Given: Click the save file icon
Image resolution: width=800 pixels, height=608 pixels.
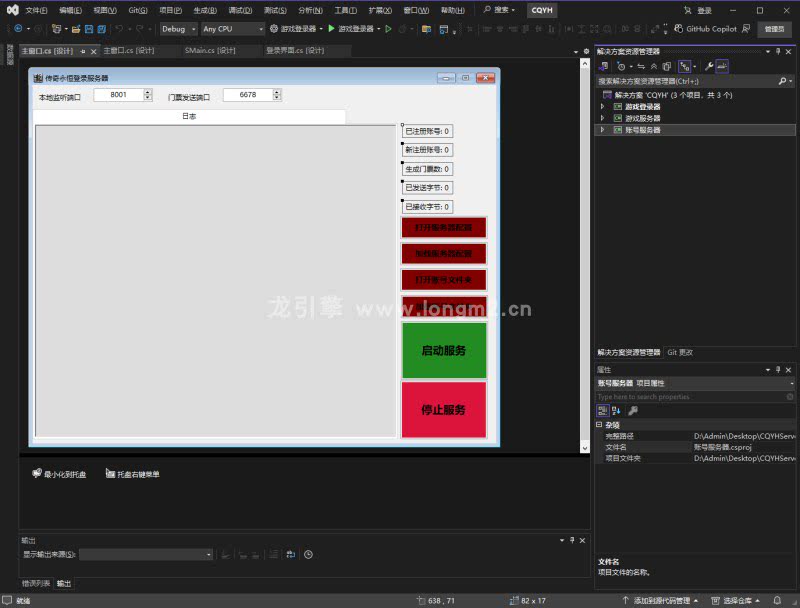Looking at the screenshot, I should coord(89,29).
